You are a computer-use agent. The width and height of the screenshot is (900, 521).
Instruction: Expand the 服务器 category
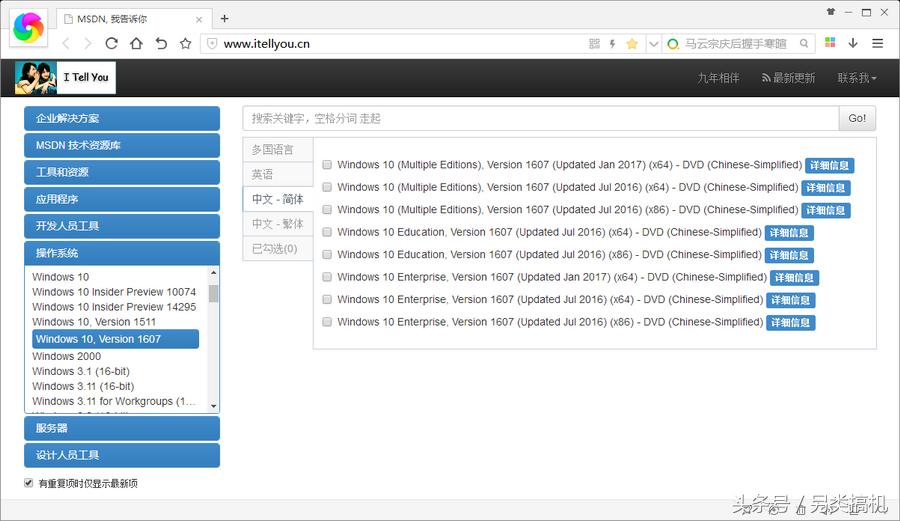(122, 428)
